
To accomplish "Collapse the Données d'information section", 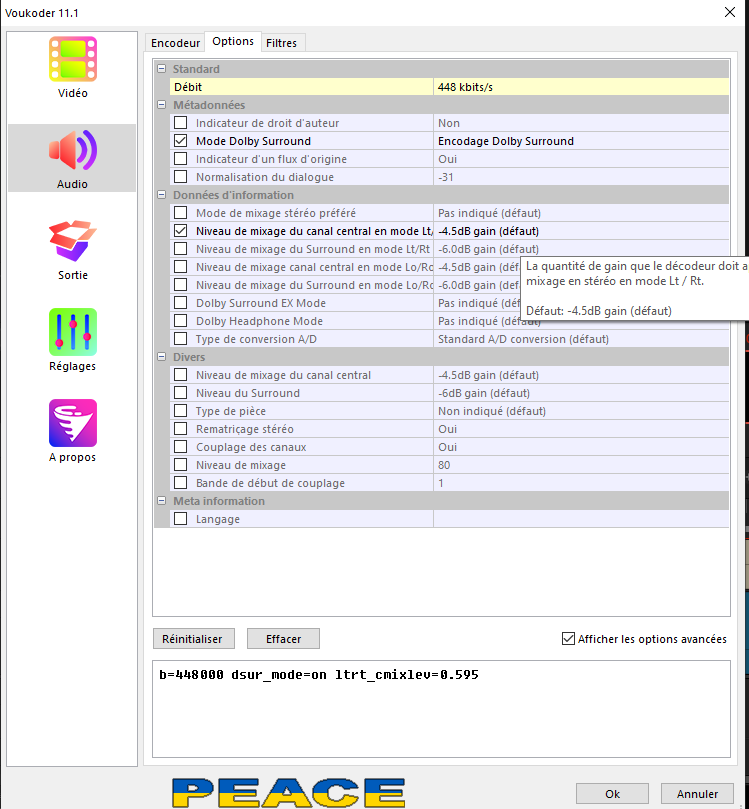I will point(161,195).
